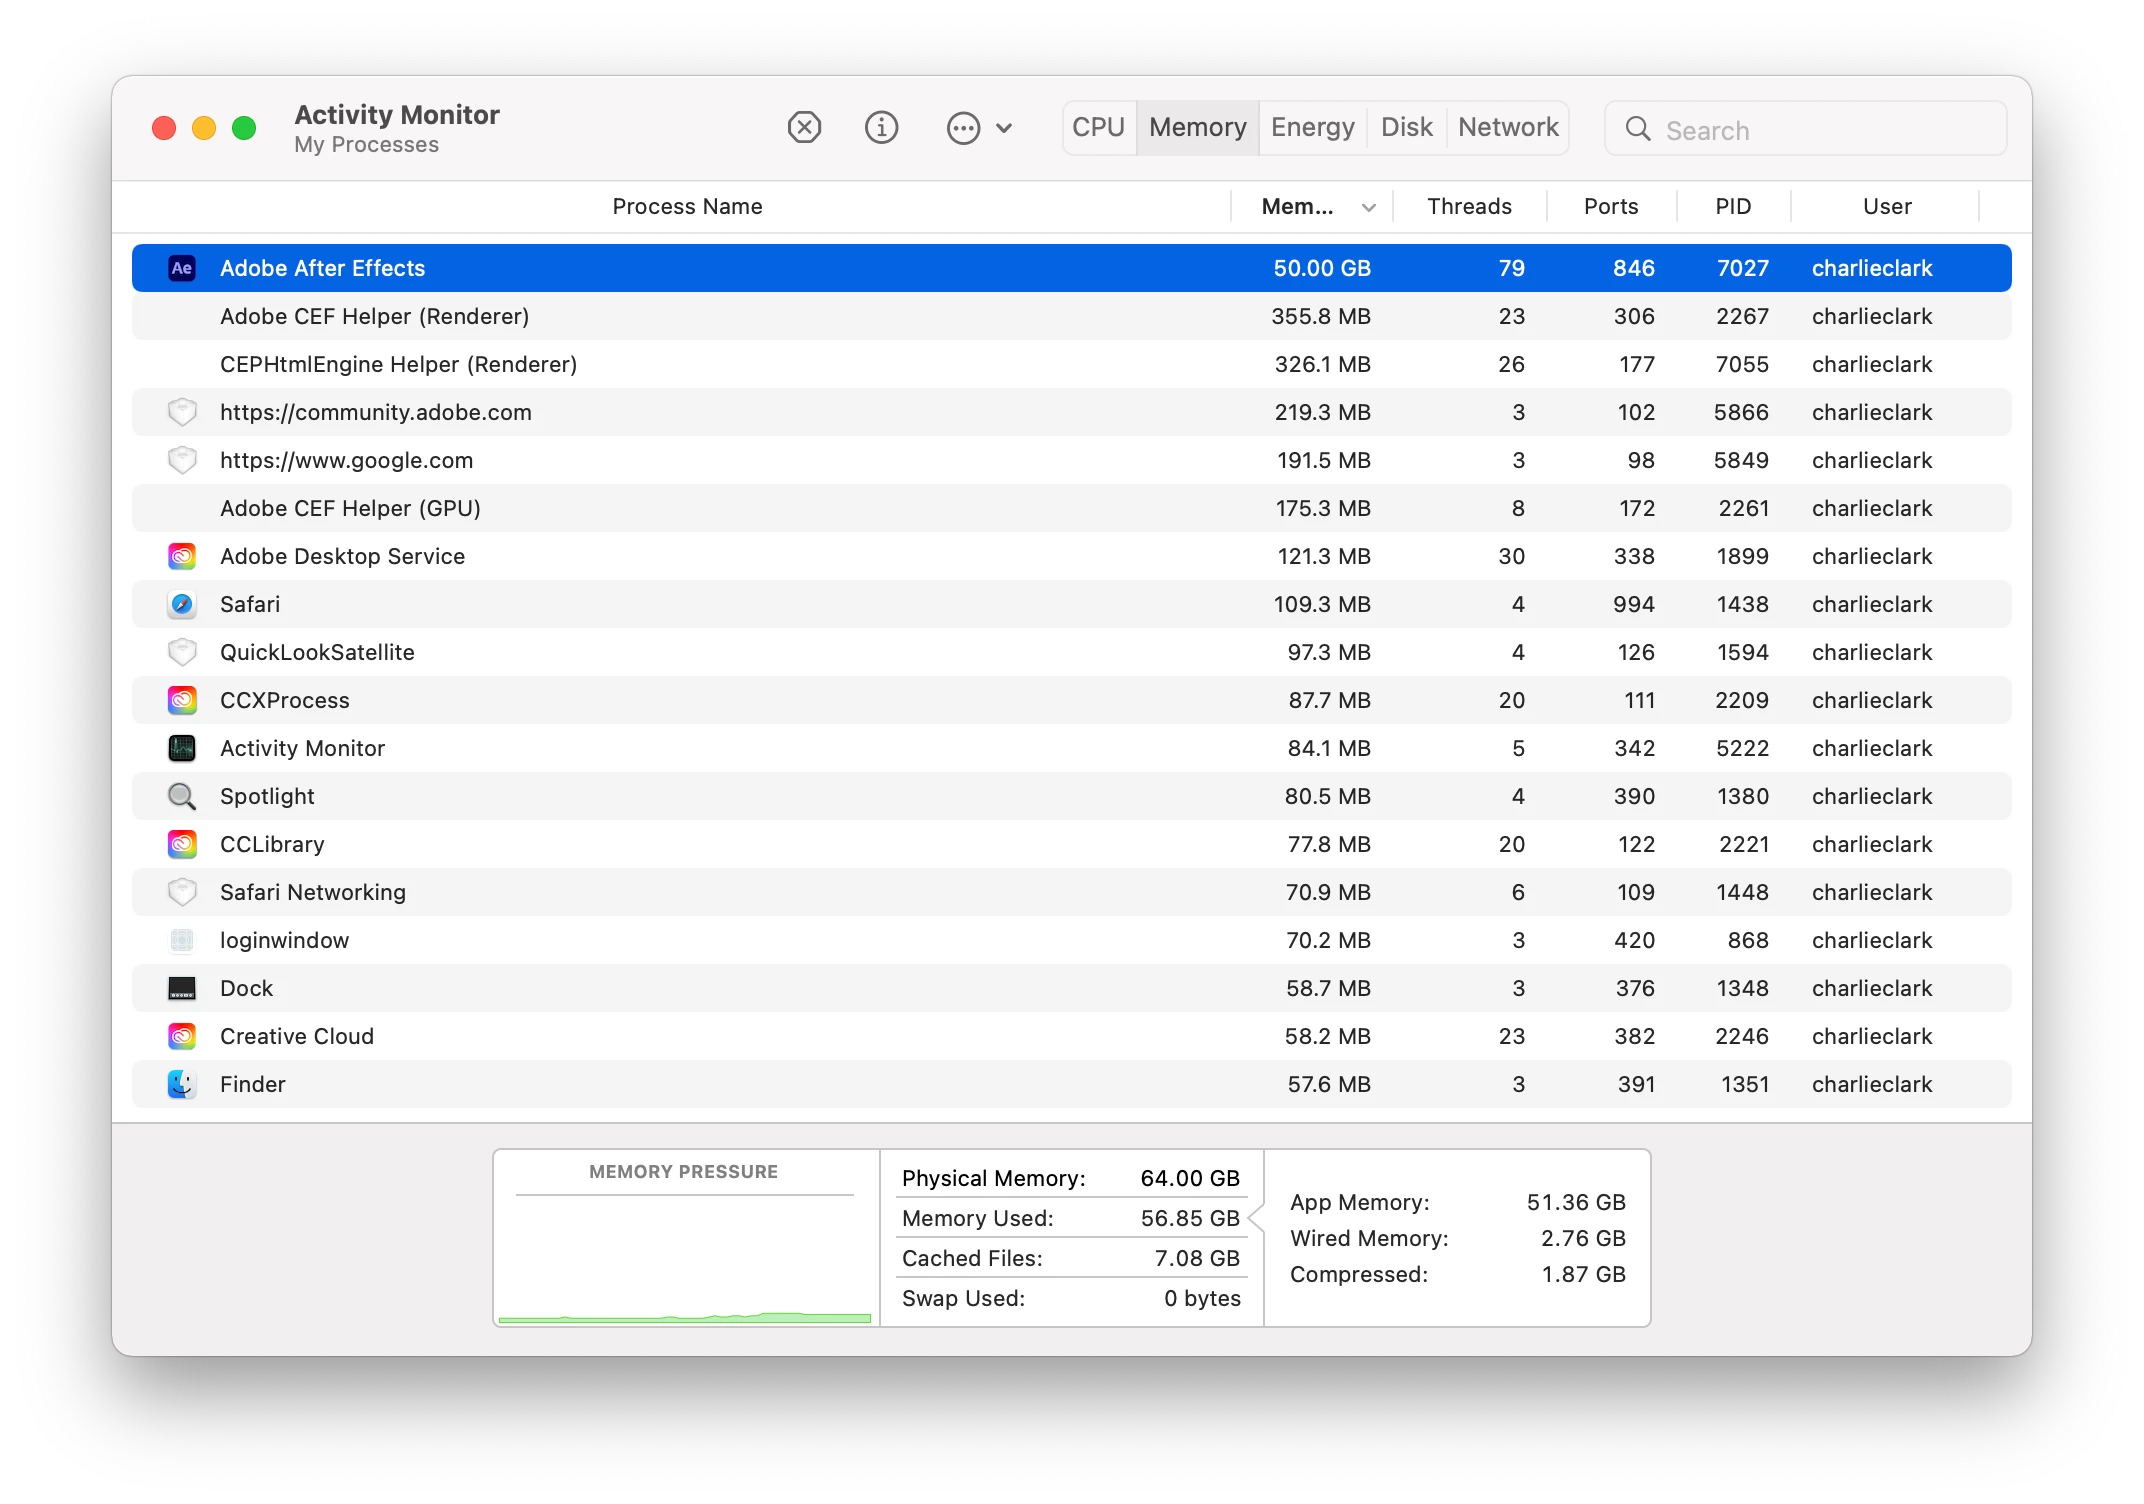The height and width of the screenshot is (1504, 2144).
Task: Click the chevron next to ellipsis button
Action: pyautogui.click(x=1005, y=128)
